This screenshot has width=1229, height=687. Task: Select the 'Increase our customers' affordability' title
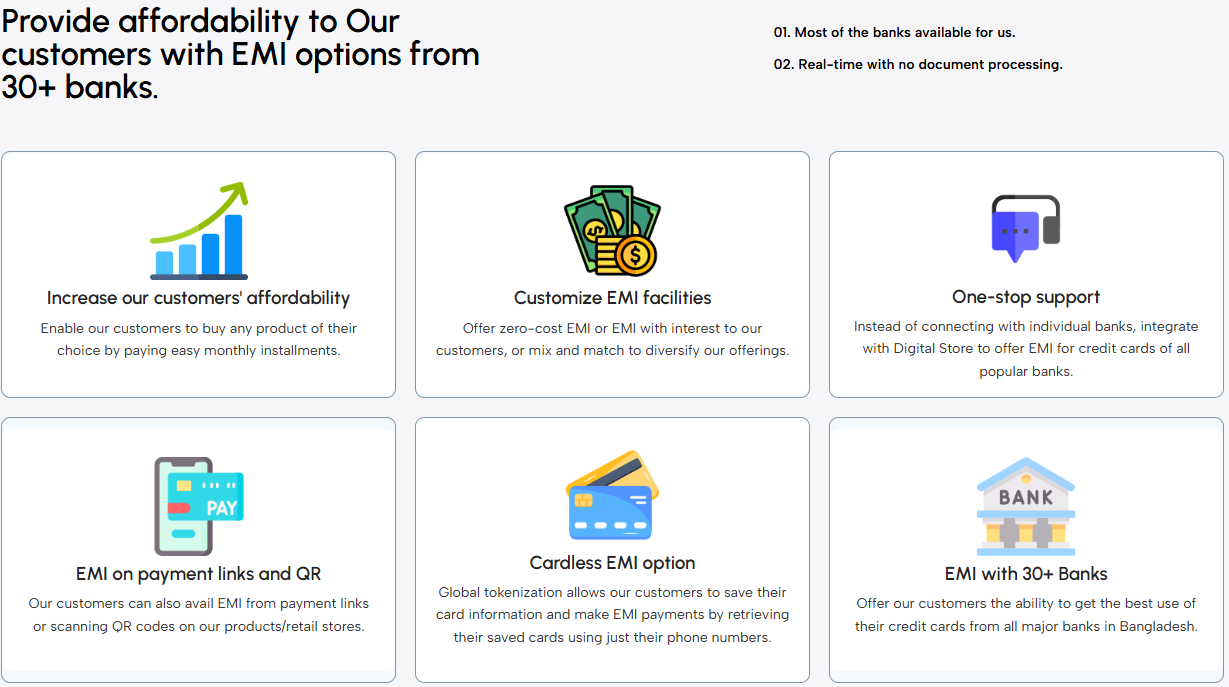[198, 298]
